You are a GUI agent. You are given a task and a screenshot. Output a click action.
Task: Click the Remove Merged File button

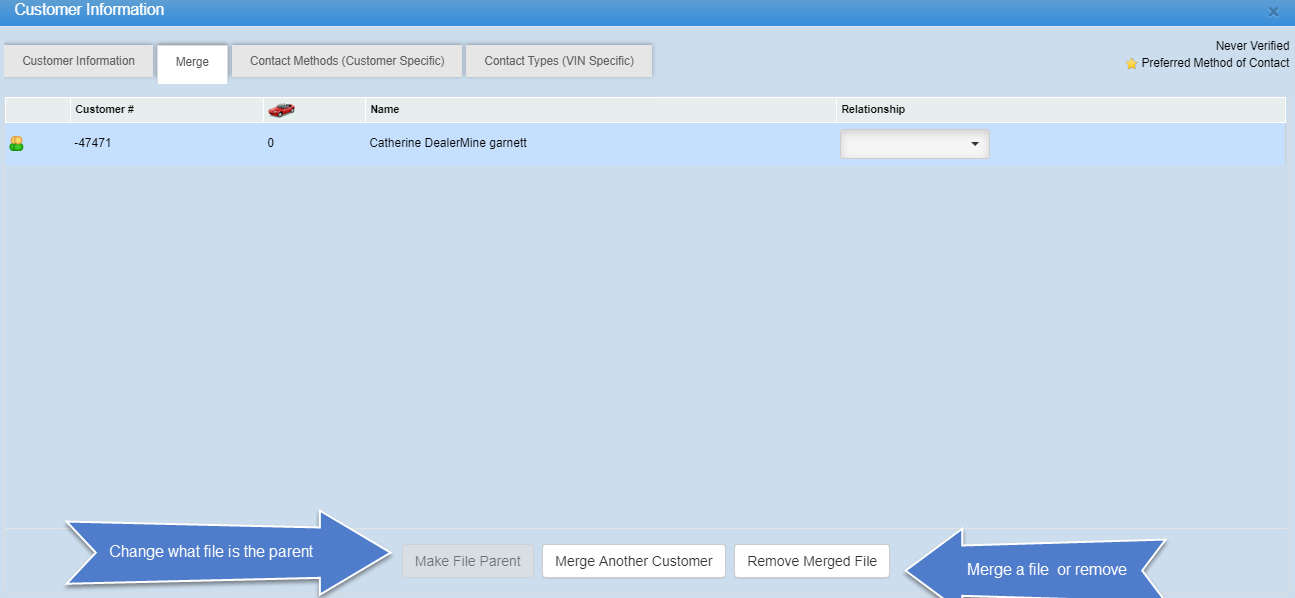coord(811,561)
